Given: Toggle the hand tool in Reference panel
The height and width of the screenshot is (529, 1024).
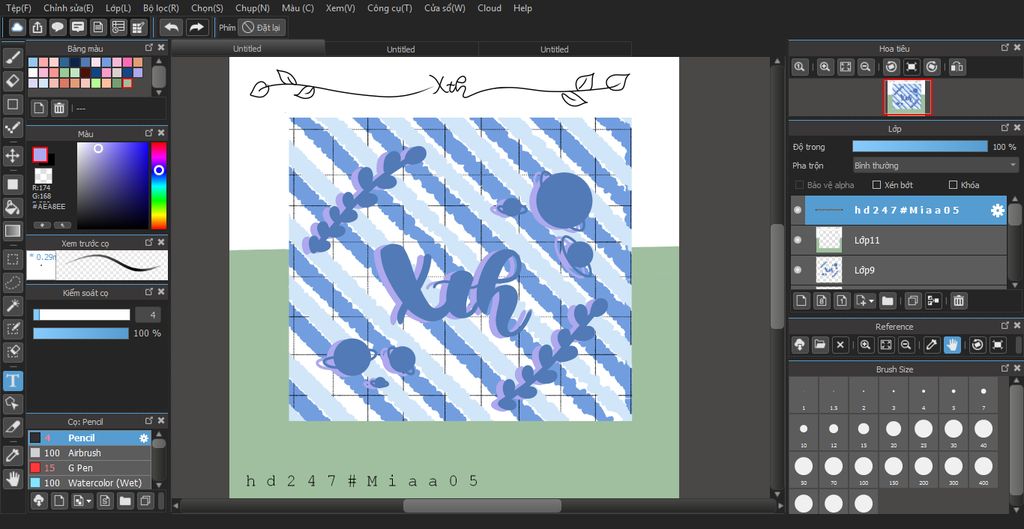Looking at the screenshot, I should (x=952, y=345).
